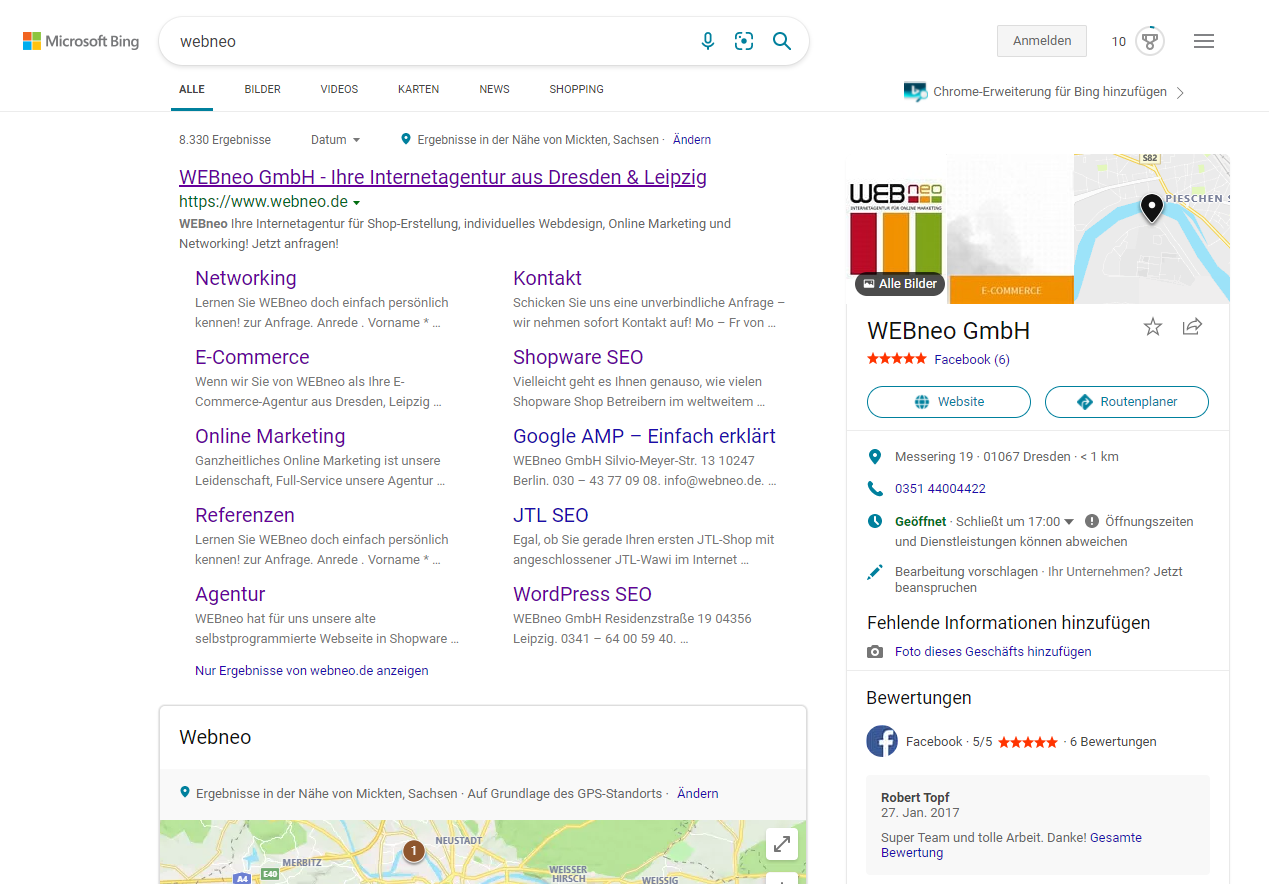Save WEBneo GmbH with the star icon
1269x884 pixels.
(x=1153, y=327)
